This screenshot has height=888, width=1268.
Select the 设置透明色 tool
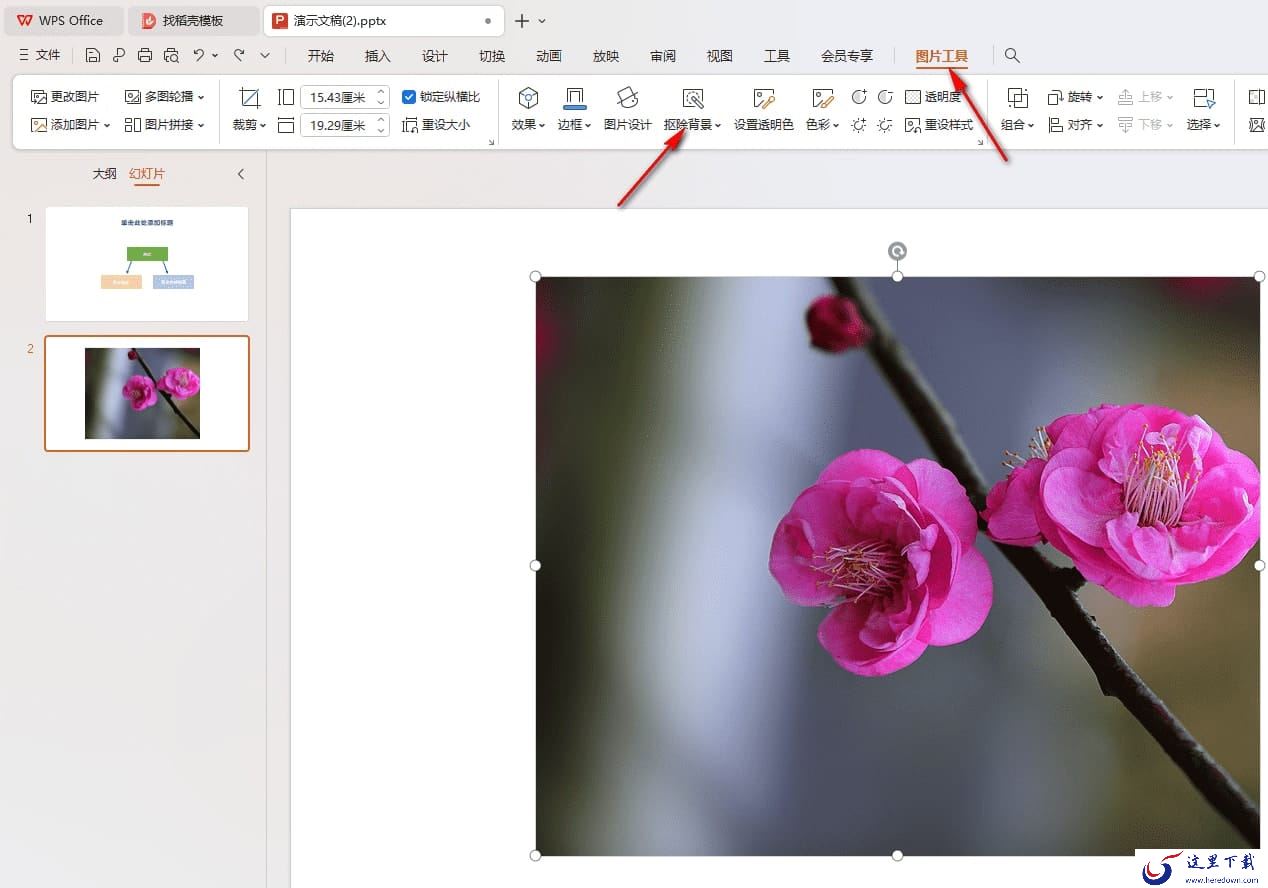click(764, 110)
